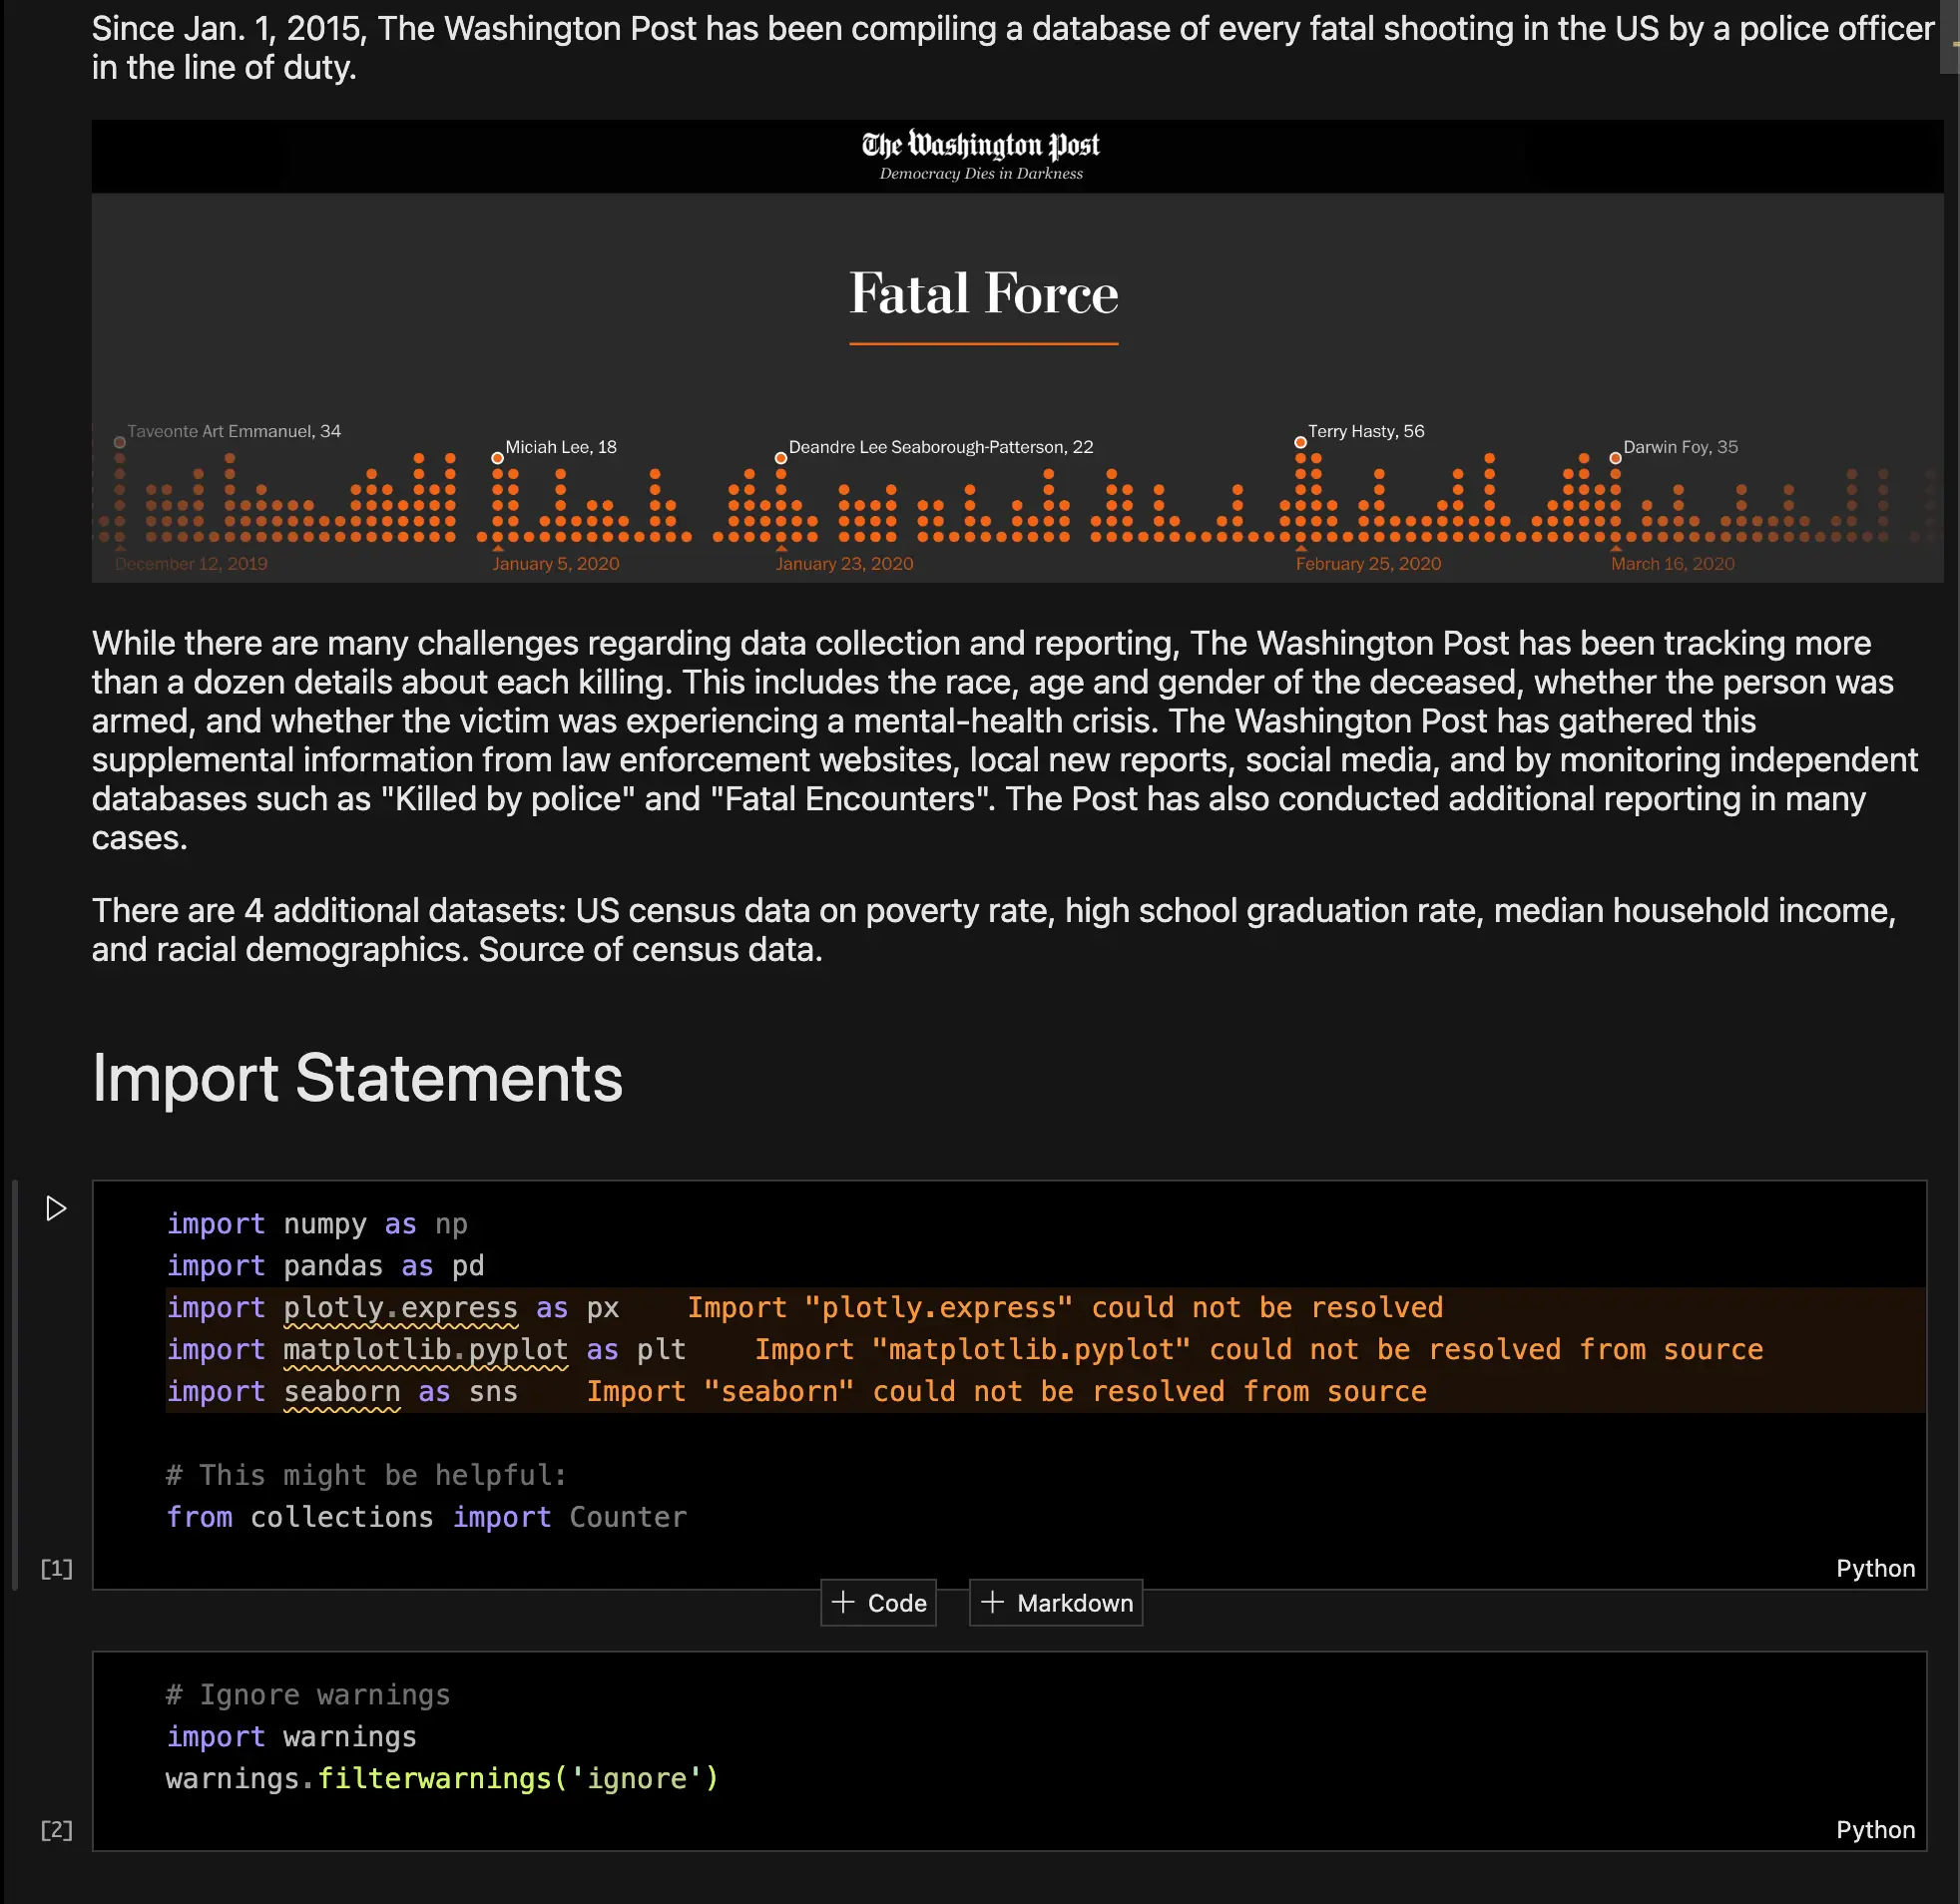Click the Import Statements heading
This screenshot has width=1960, height=1904.
point(357,1078)
